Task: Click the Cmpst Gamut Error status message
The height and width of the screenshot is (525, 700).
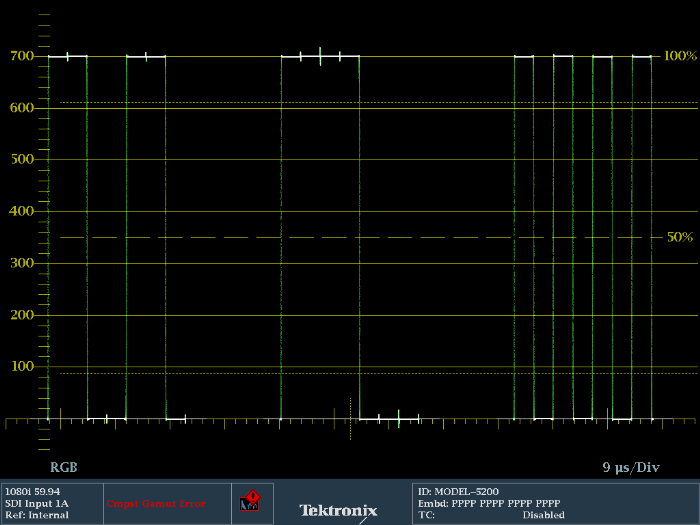Action: pyautogui.click(x=156, y=504)
